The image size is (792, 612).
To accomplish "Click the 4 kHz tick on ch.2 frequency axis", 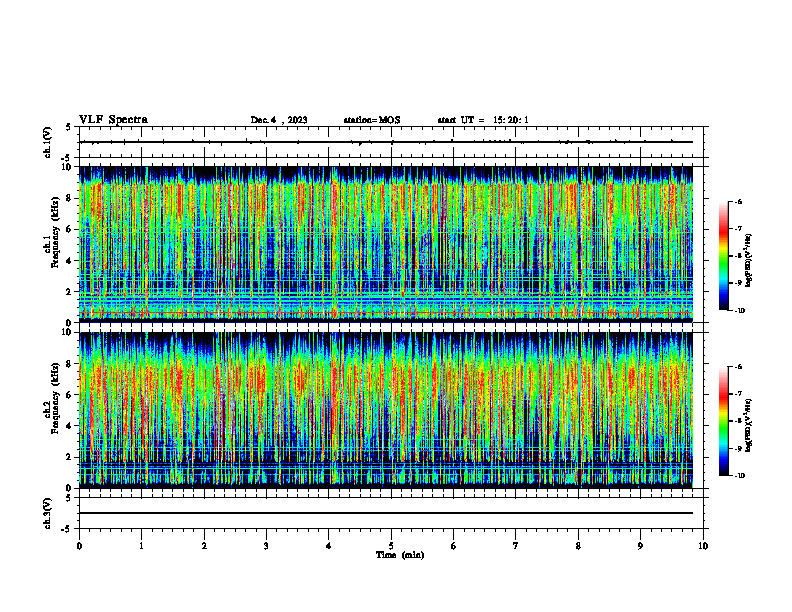I will (x=69, y=426).
